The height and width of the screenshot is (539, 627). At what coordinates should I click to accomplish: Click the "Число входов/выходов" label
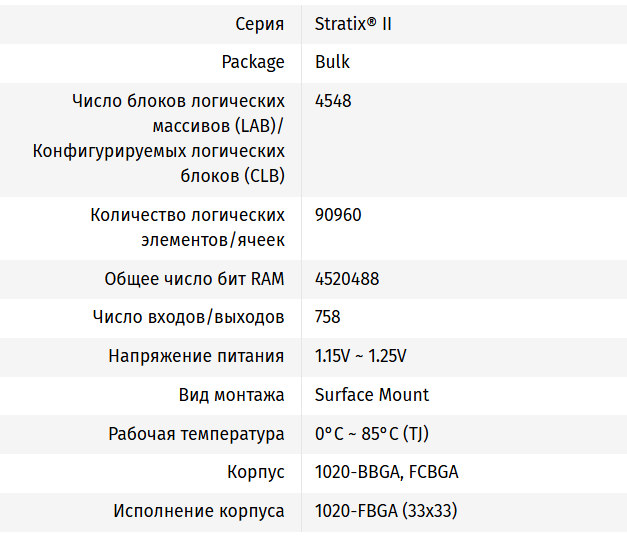coord(188,317)
